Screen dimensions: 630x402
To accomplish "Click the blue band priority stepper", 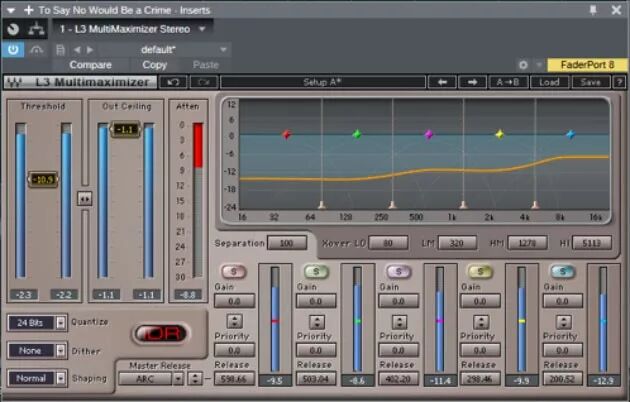I will [x=564, y=322].
